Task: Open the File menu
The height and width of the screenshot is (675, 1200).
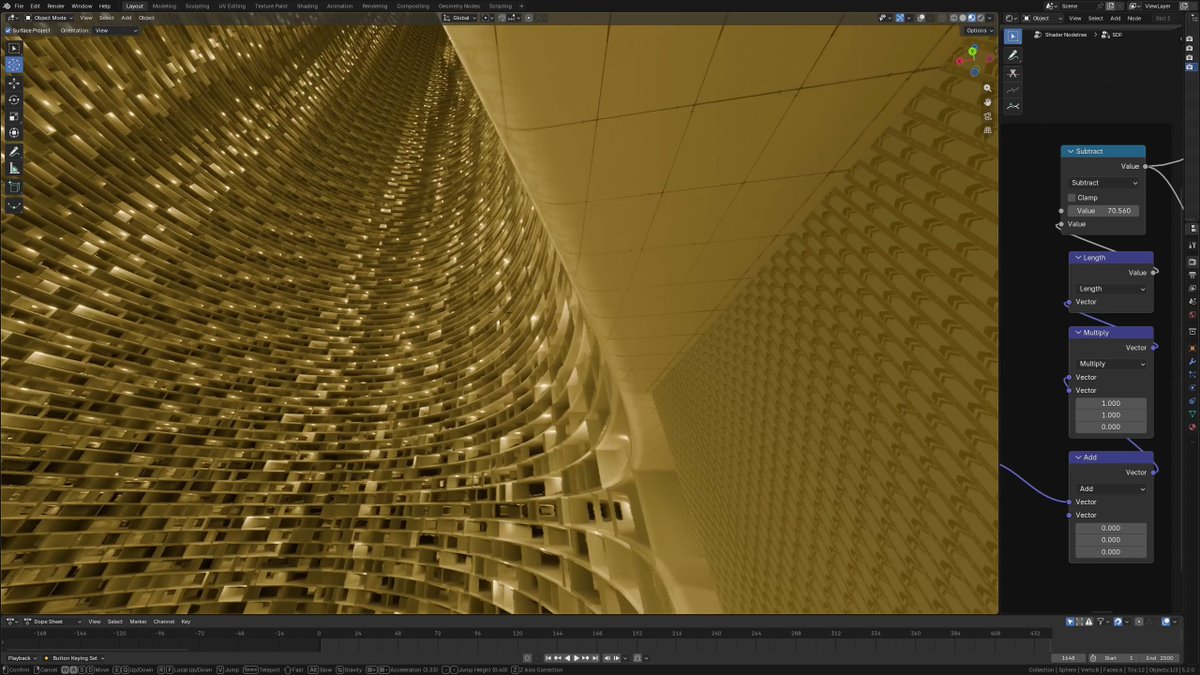Action: coord(19,6)
